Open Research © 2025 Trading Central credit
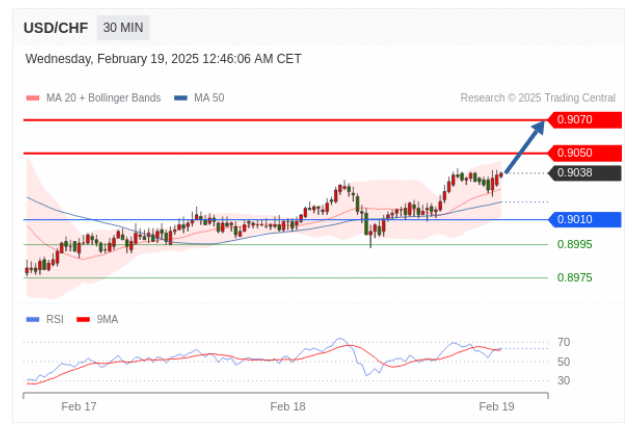The image size is (633, 435). (x=537, y=98)
